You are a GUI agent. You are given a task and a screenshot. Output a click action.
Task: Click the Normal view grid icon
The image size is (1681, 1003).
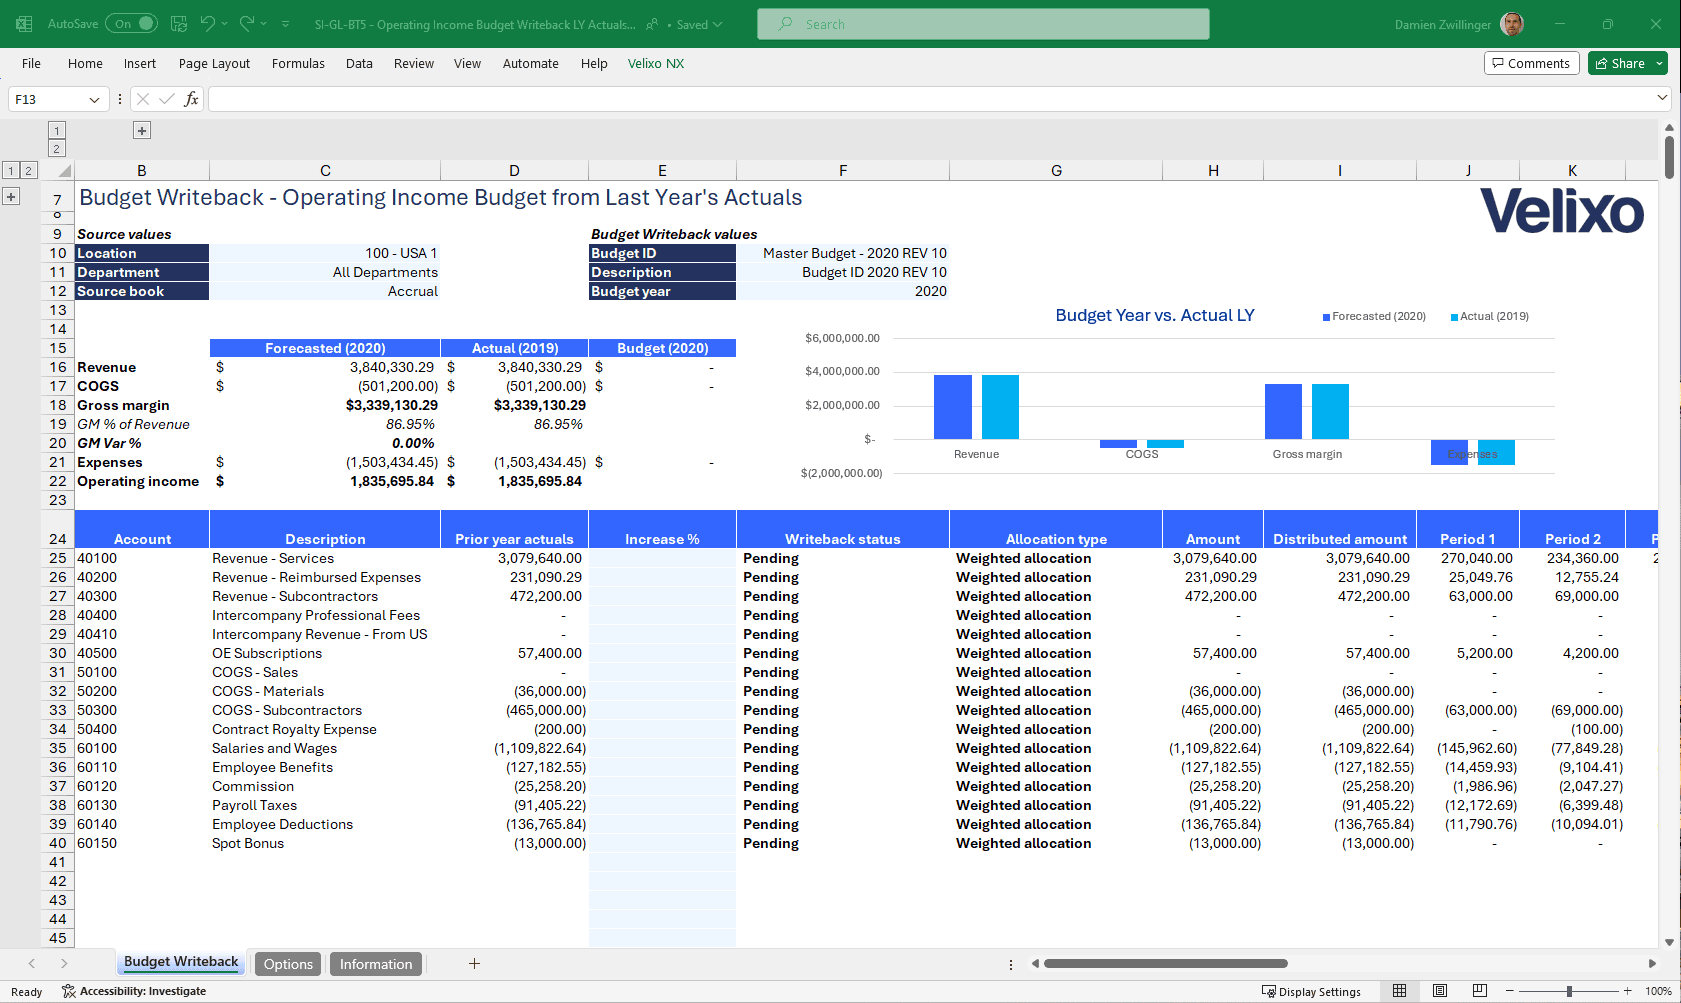(x=1400, y=991)
